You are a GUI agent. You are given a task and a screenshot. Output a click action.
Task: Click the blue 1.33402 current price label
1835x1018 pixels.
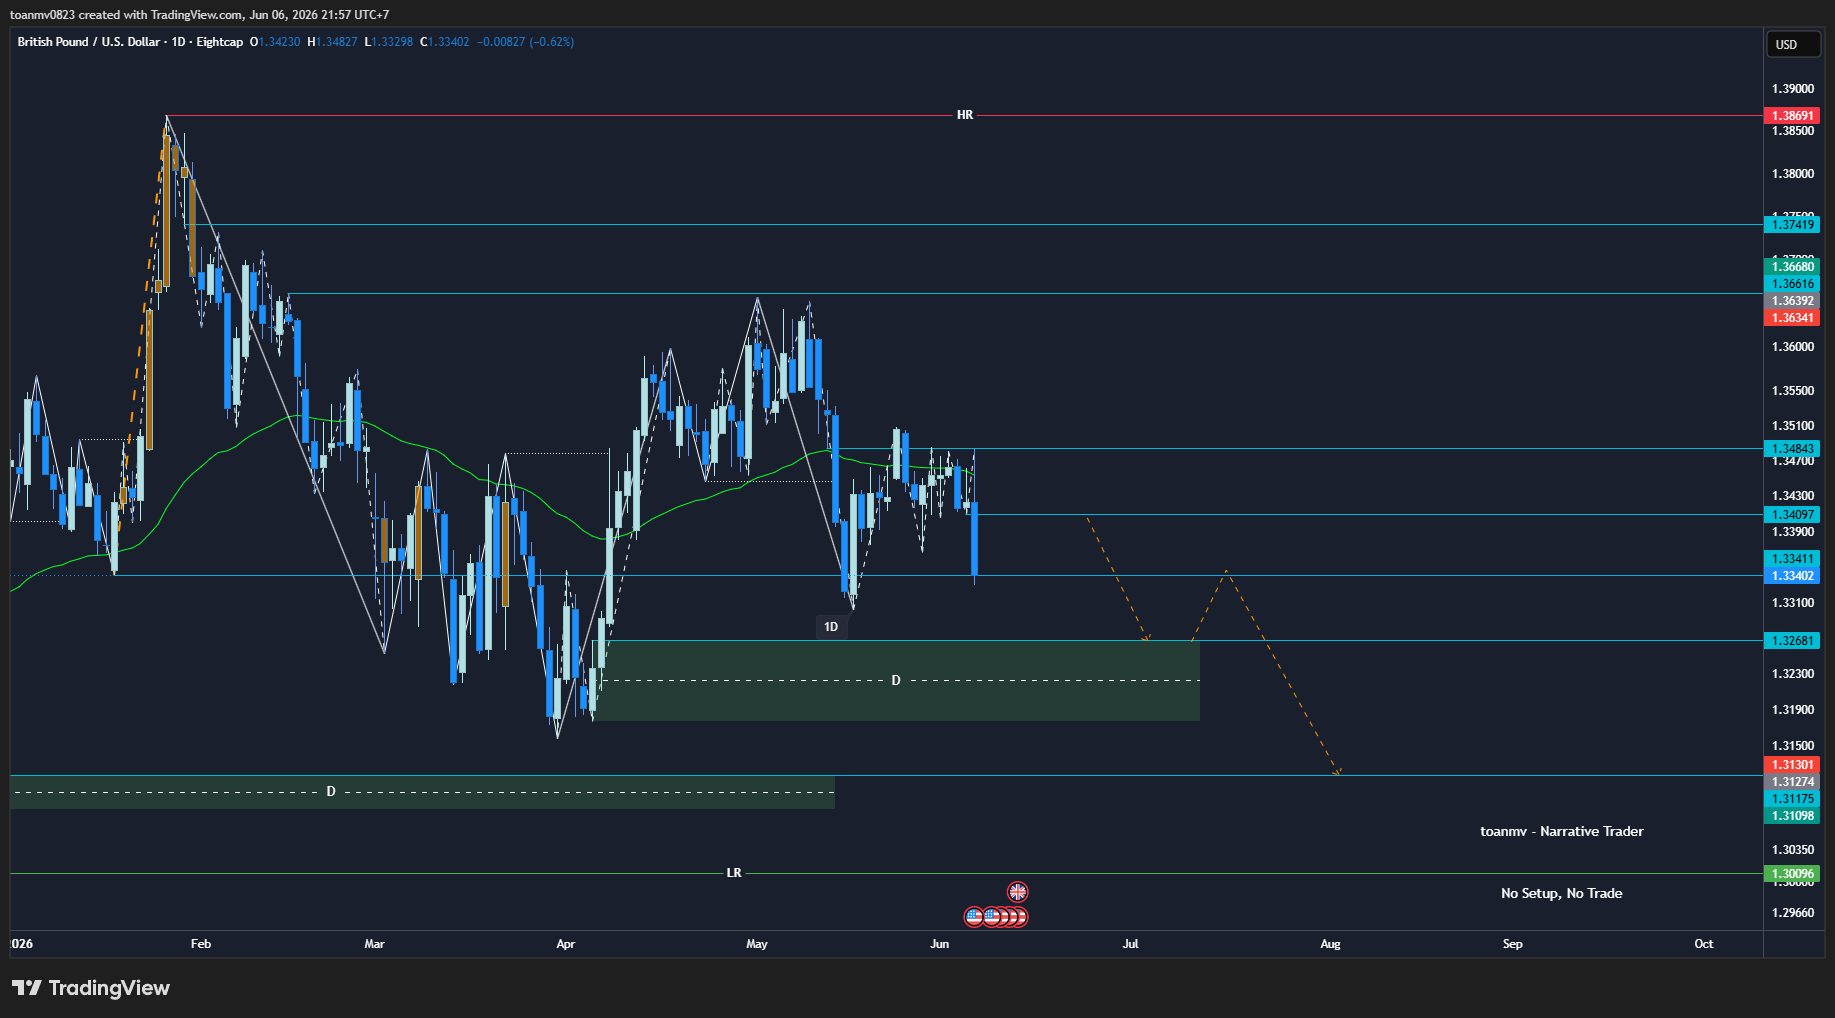pos(1793,576)
